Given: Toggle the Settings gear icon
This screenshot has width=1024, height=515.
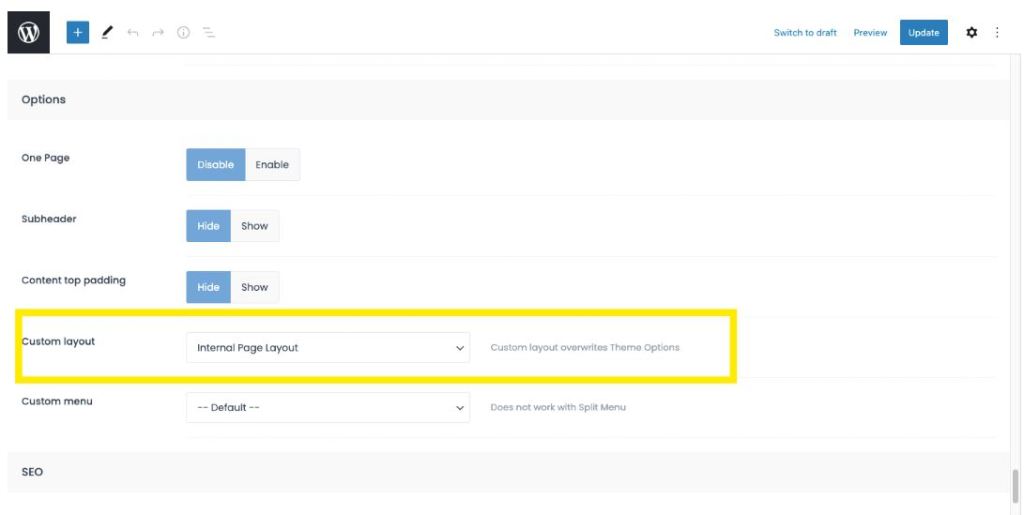Looking at the screenshot, I should [971, 33].
